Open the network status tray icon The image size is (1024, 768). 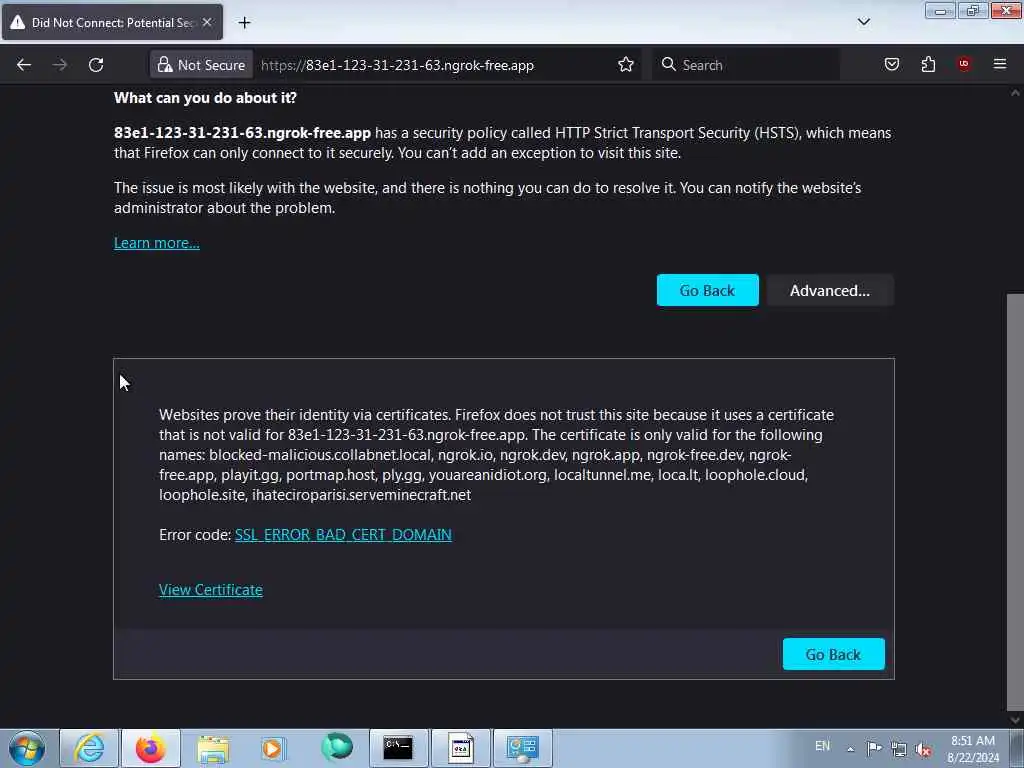(899, 749)
